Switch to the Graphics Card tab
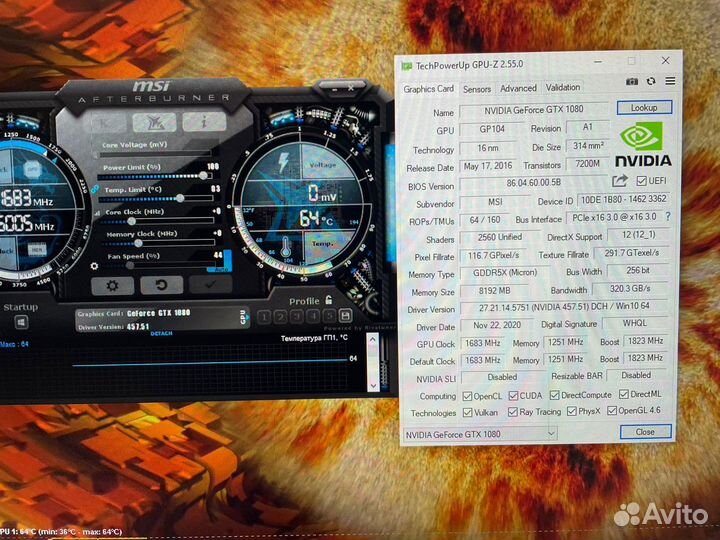This screenshot has width=720, height=540. point(428,89)
